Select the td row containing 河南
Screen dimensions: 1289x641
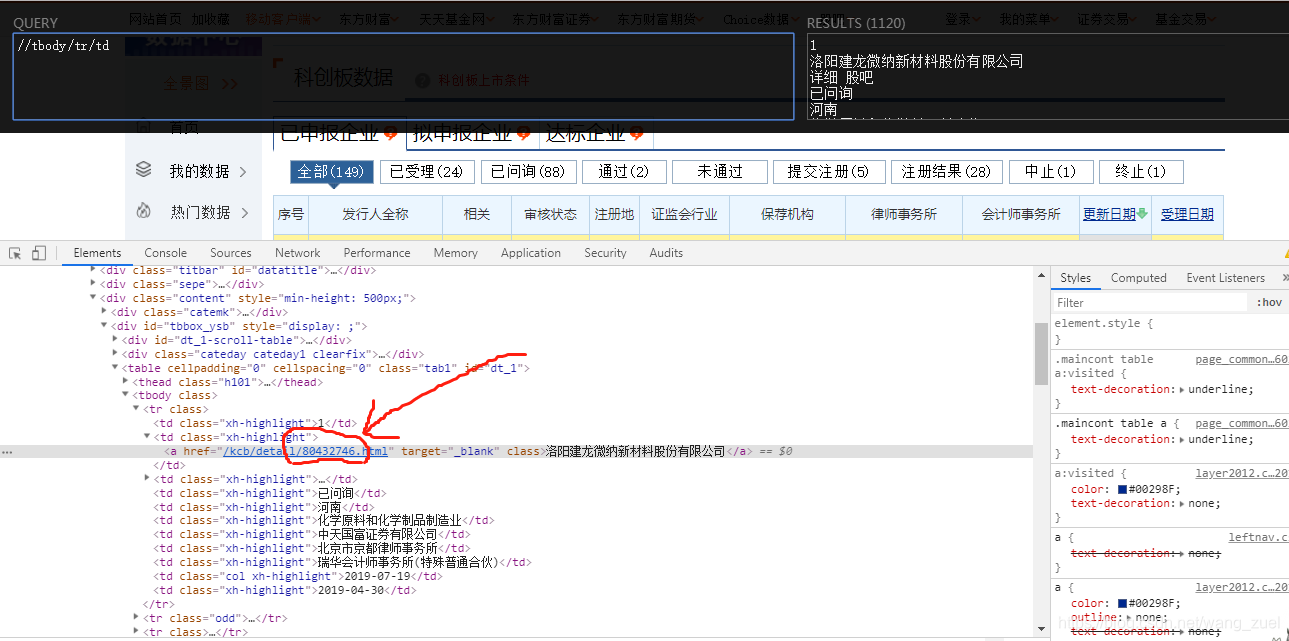(263, 507)
